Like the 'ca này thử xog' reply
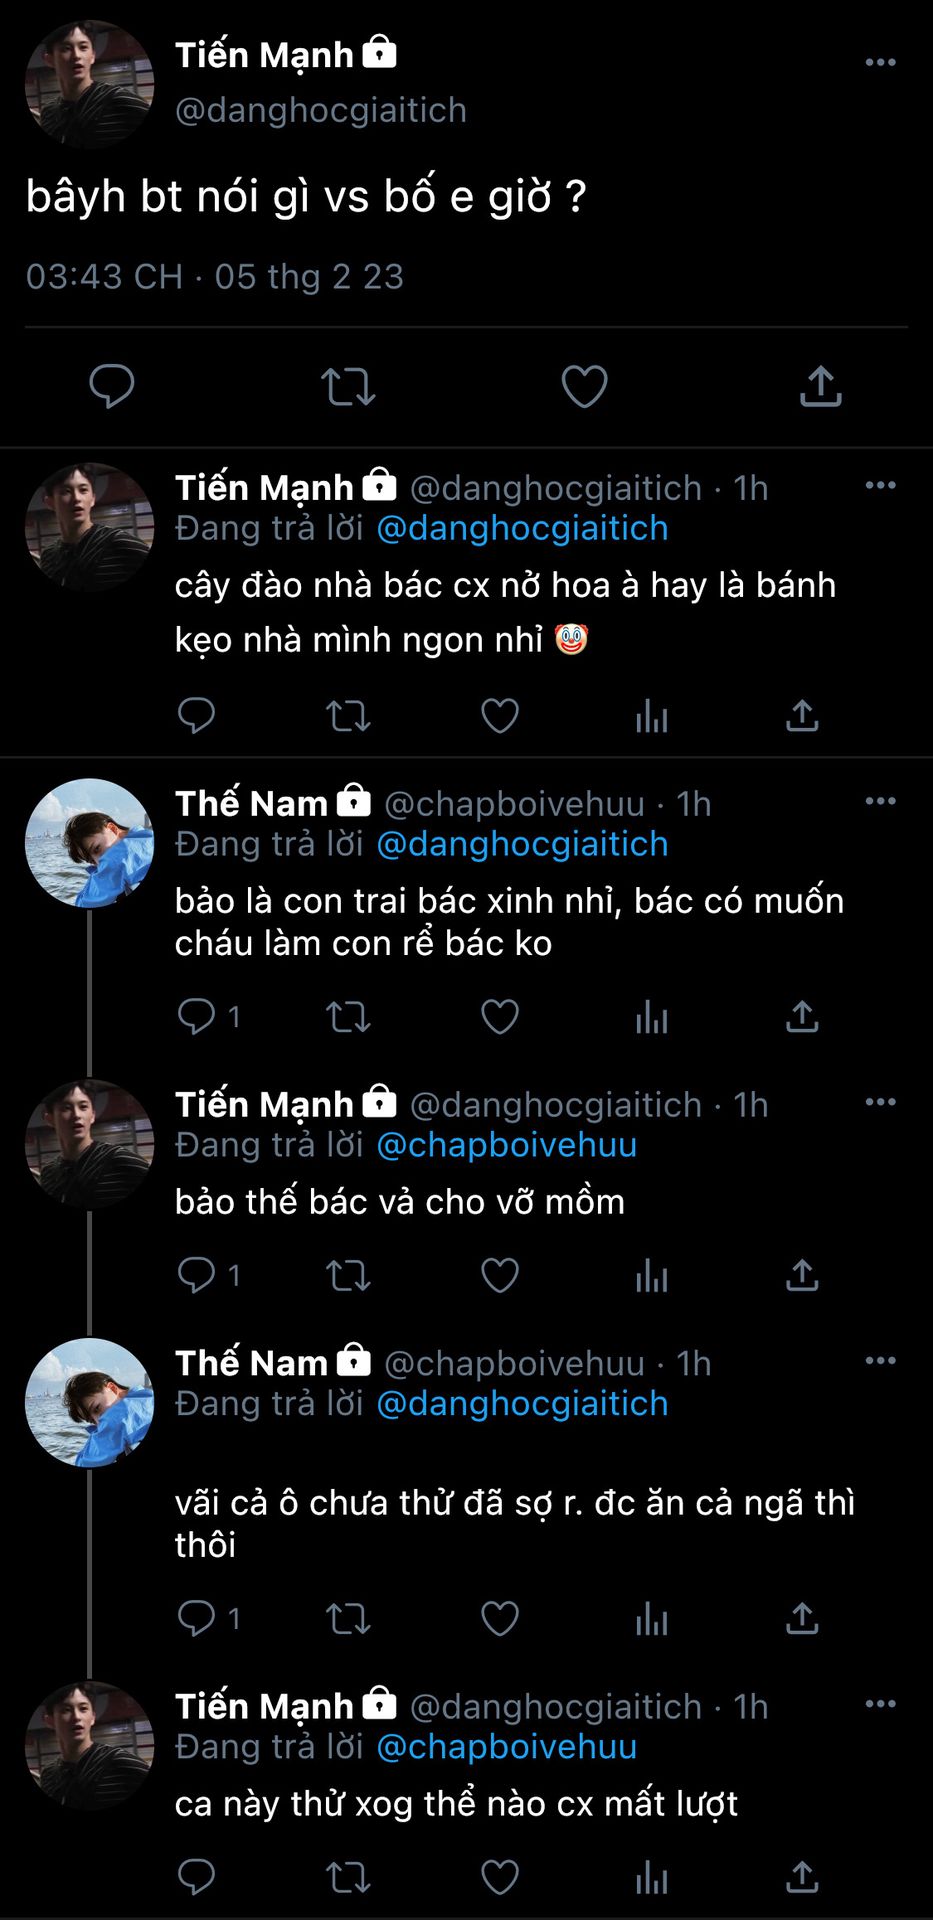 point(500,1878)
